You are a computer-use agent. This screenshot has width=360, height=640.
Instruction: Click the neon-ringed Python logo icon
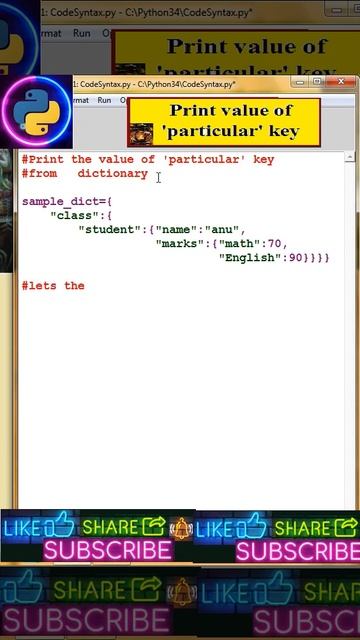pos(36,111)
